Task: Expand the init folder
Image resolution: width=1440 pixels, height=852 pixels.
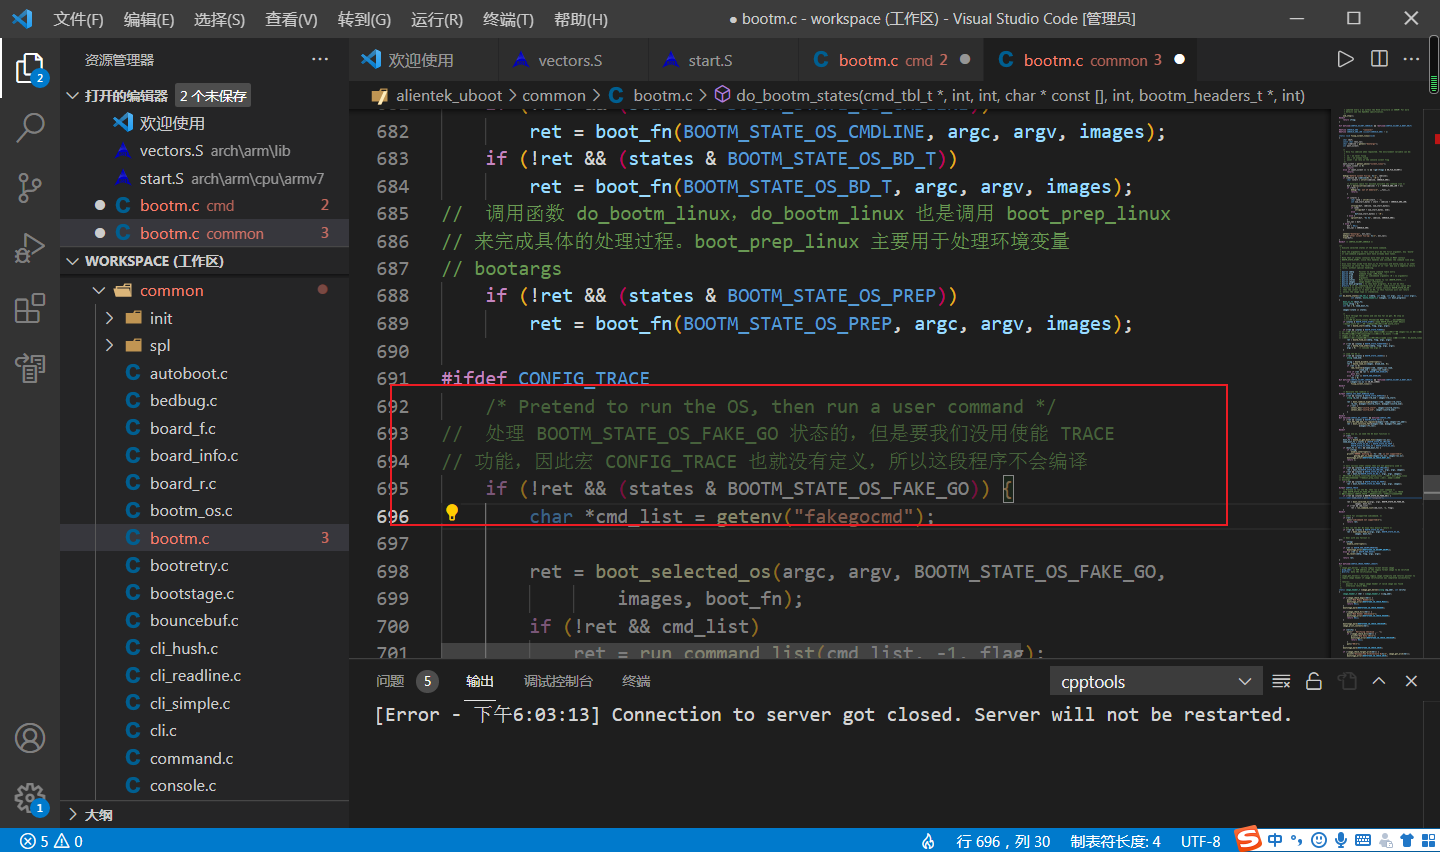Action: coord(110,318)
